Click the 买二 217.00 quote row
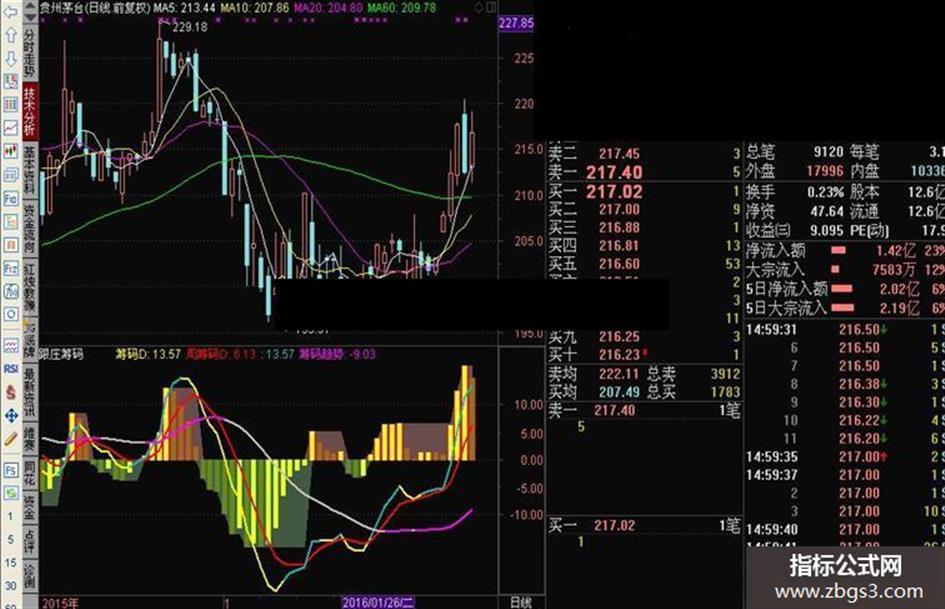 point(644,209)
